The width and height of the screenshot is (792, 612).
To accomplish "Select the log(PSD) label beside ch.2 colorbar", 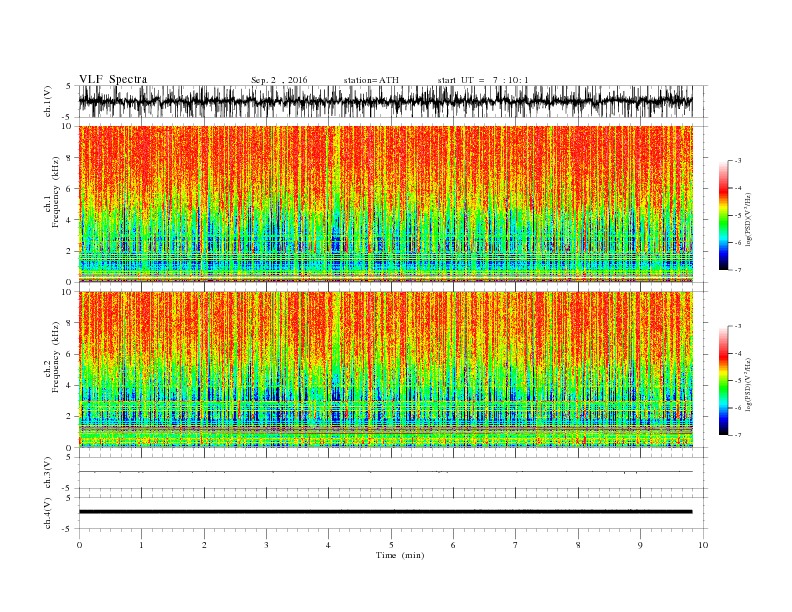I will tap(748, 383).
